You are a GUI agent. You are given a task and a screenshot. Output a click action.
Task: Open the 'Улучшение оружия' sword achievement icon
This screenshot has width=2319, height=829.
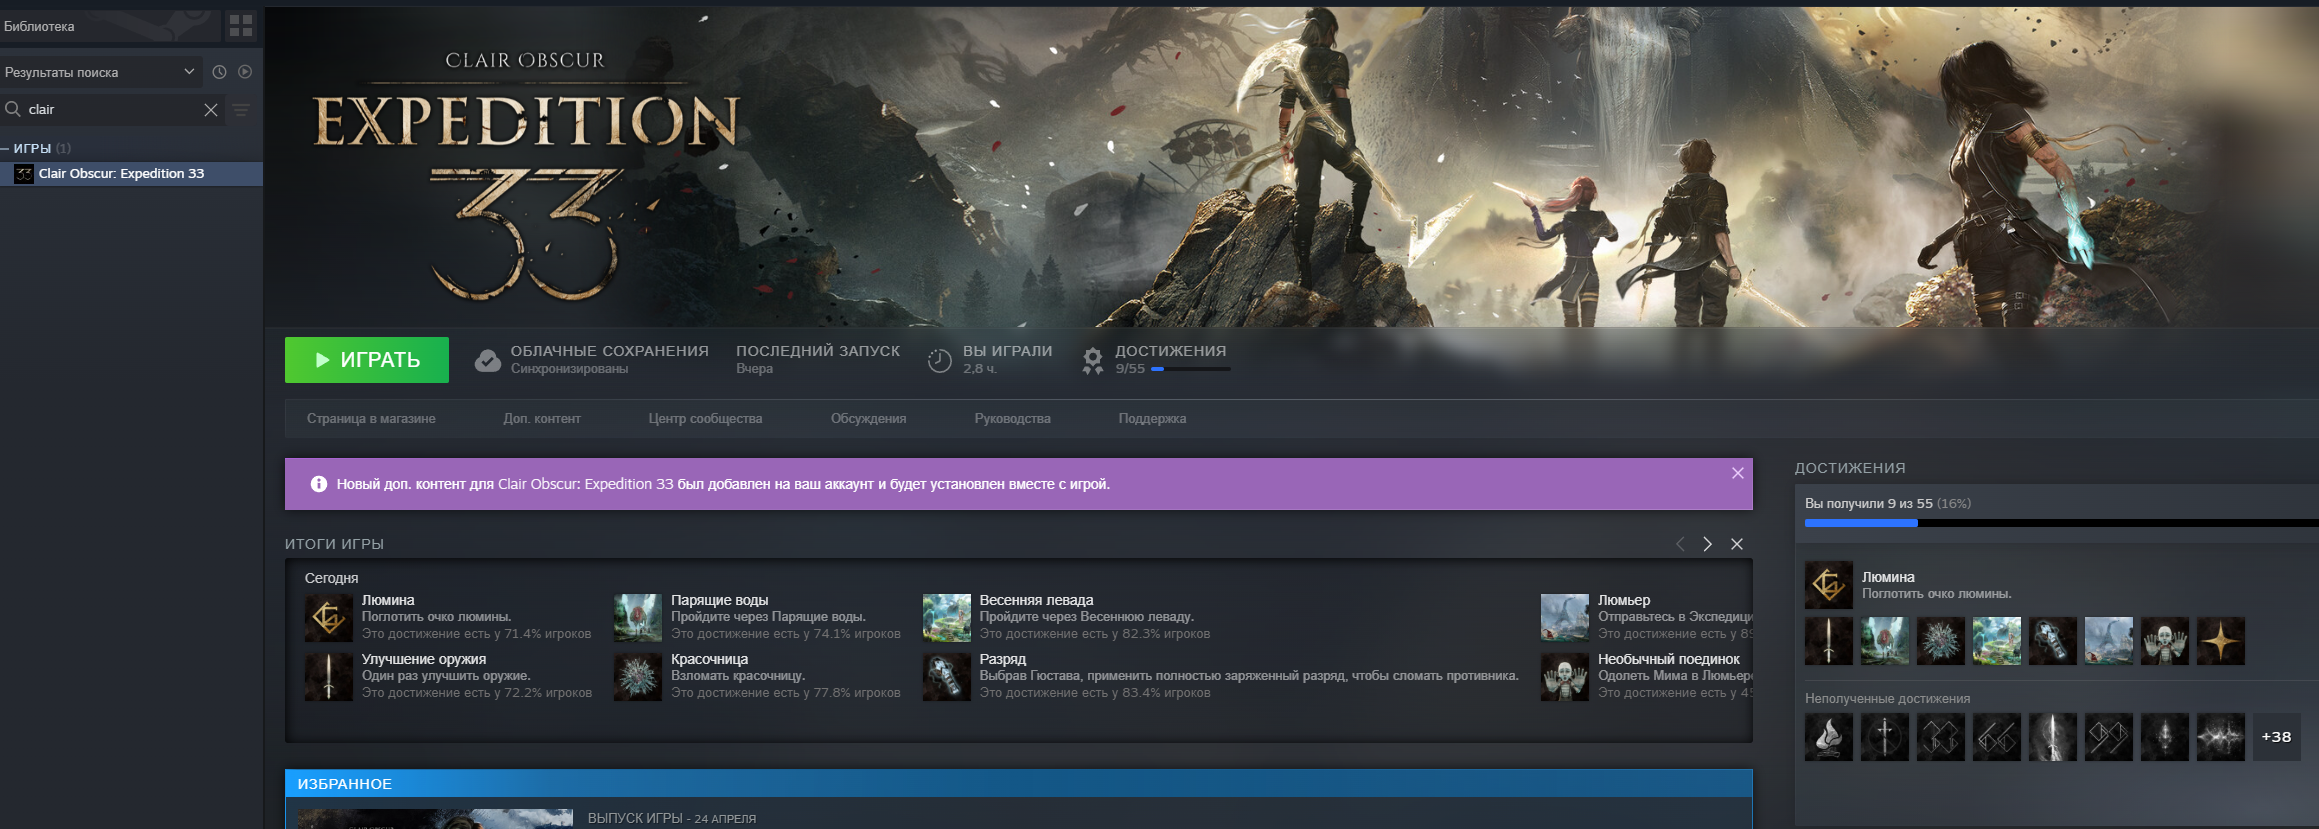pos(329,677)
